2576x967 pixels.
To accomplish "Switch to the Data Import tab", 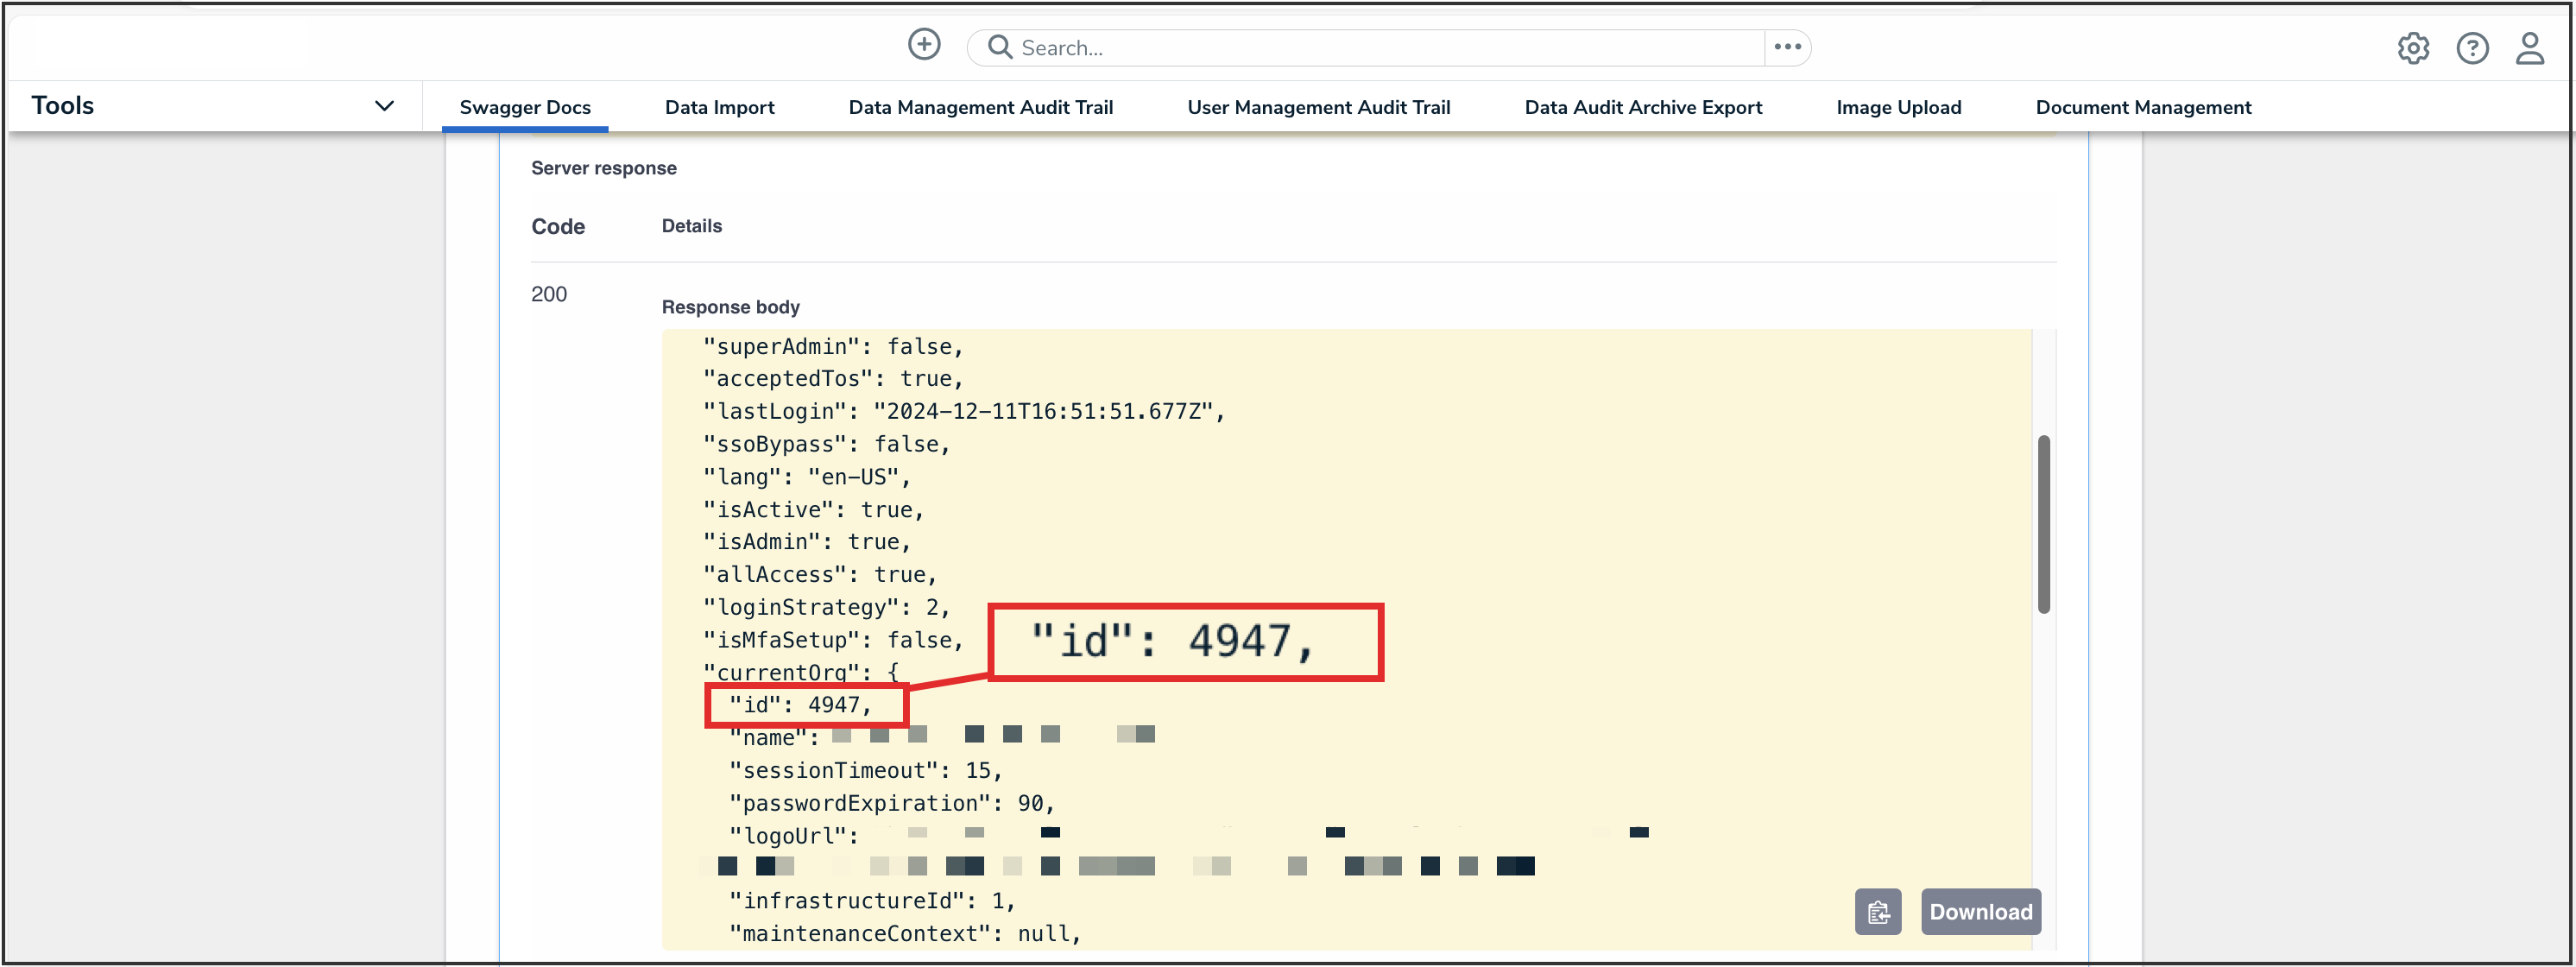I will pos(719,107).
